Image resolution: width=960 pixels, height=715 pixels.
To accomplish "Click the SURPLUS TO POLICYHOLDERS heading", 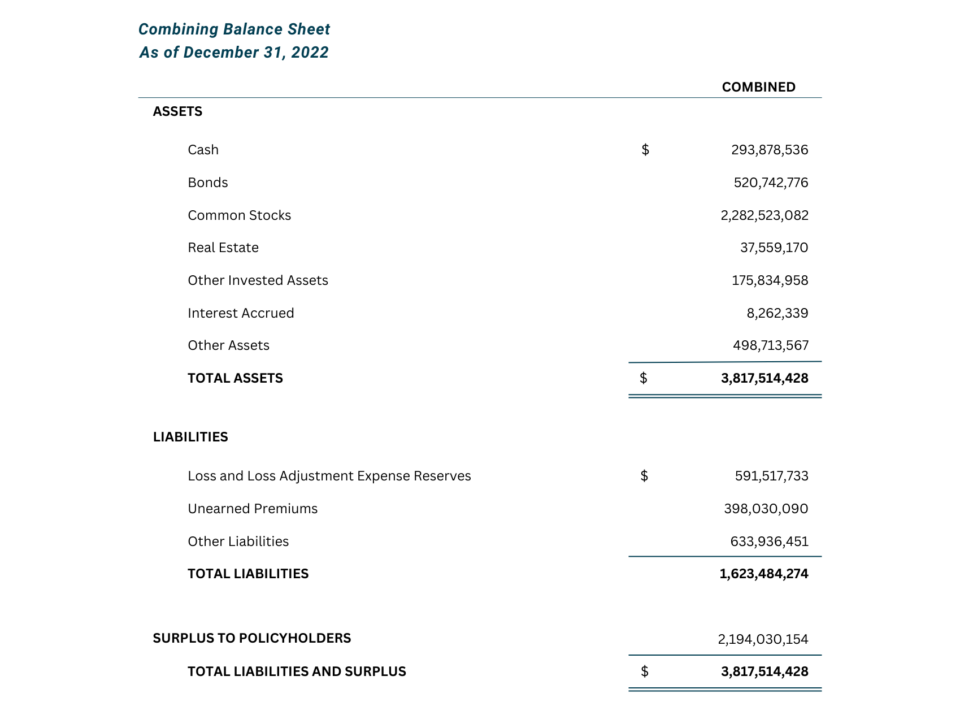I will 252,638.
